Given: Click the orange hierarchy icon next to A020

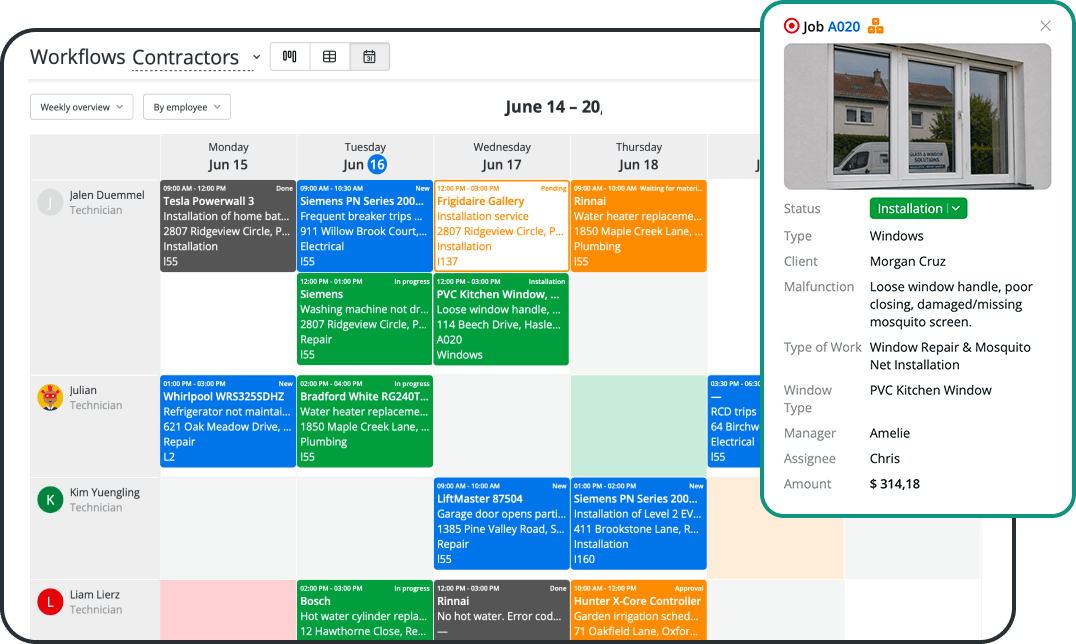Looking at the screenshot, I should point(876,26).
